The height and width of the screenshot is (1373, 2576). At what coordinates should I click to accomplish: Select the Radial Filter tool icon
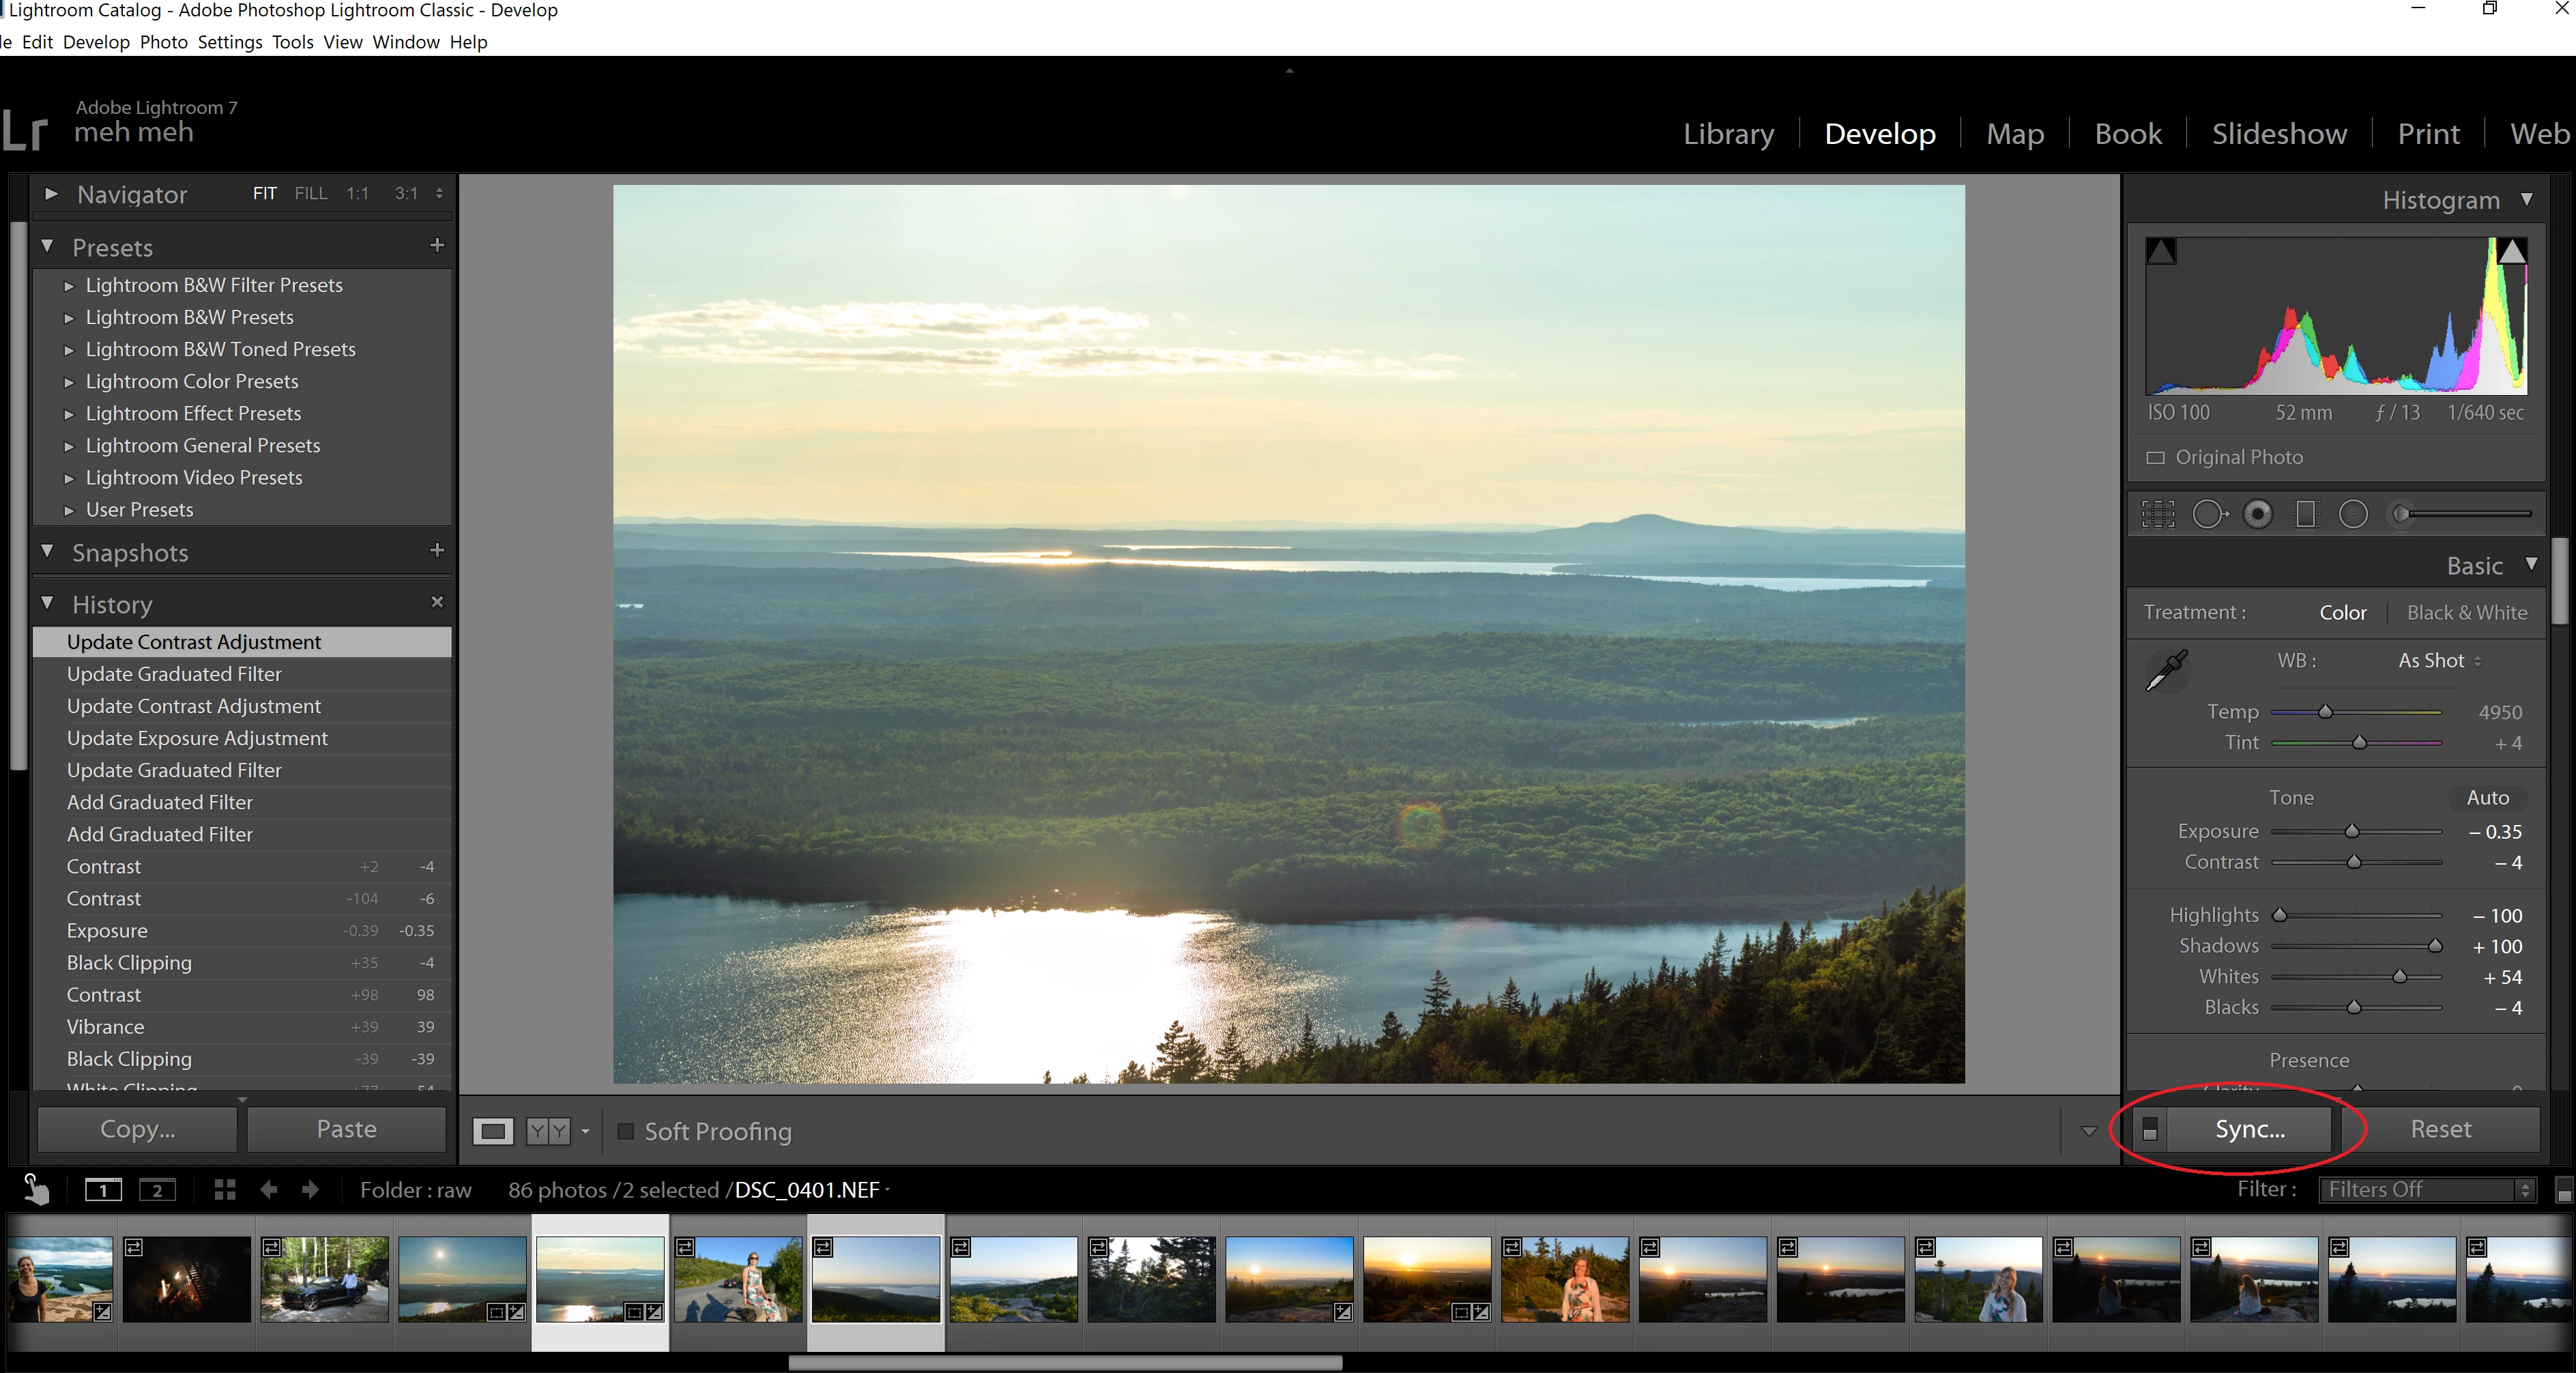[2353, 514]
